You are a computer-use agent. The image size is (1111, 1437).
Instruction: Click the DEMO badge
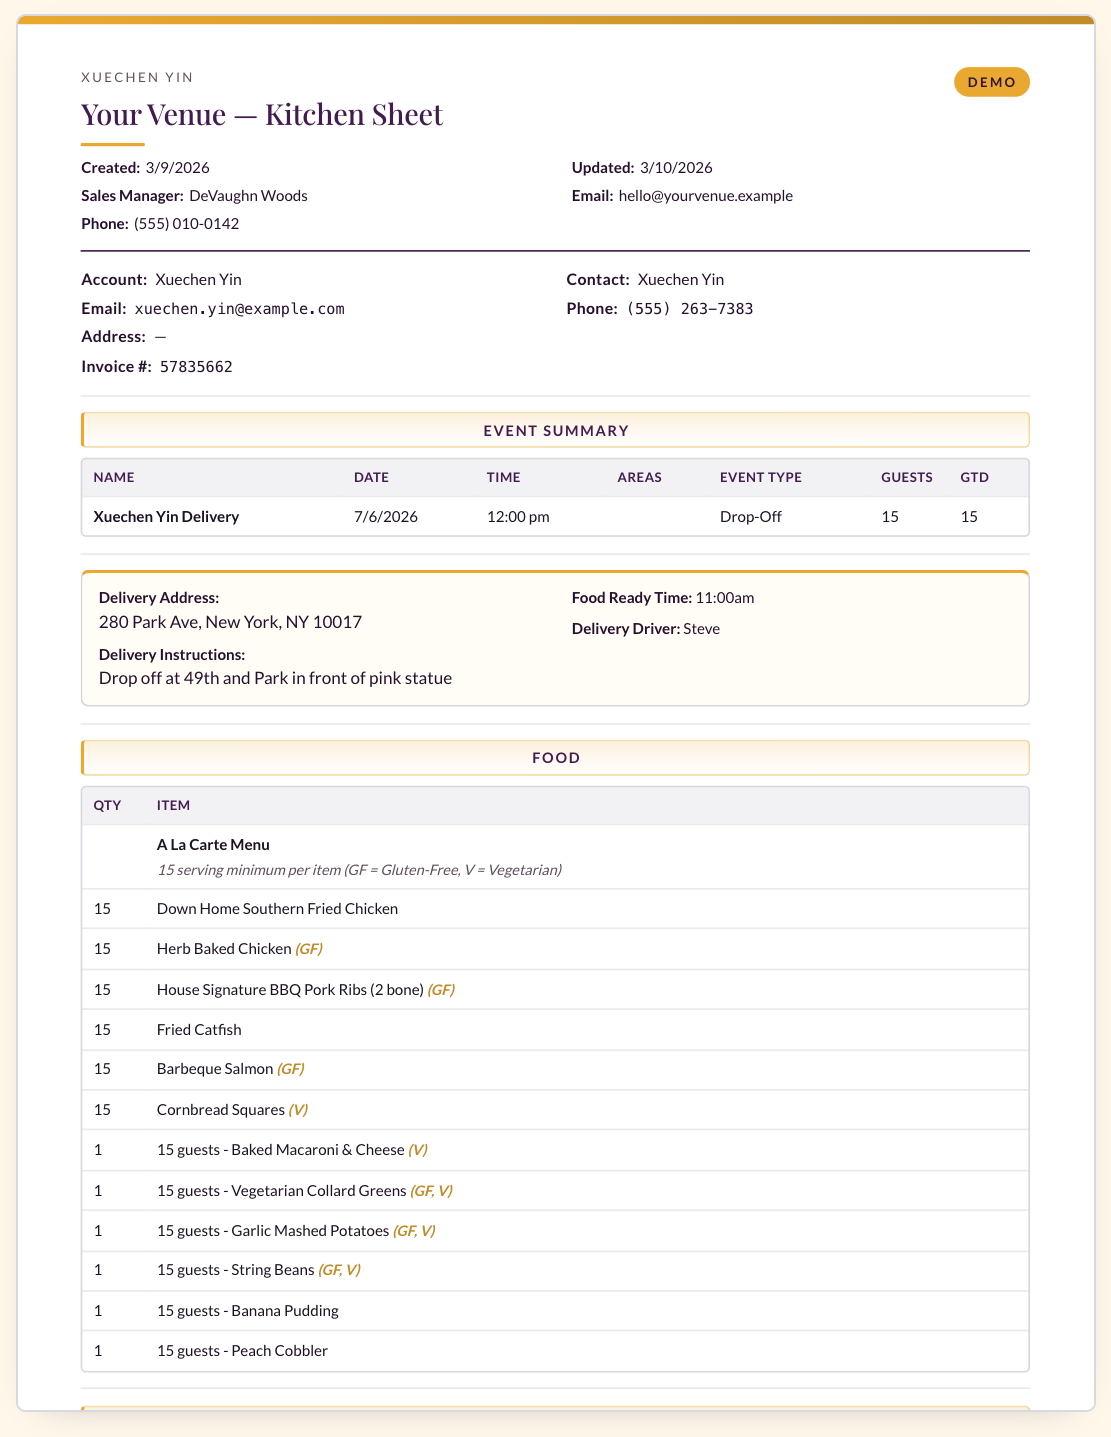click(x=992, y=82)
